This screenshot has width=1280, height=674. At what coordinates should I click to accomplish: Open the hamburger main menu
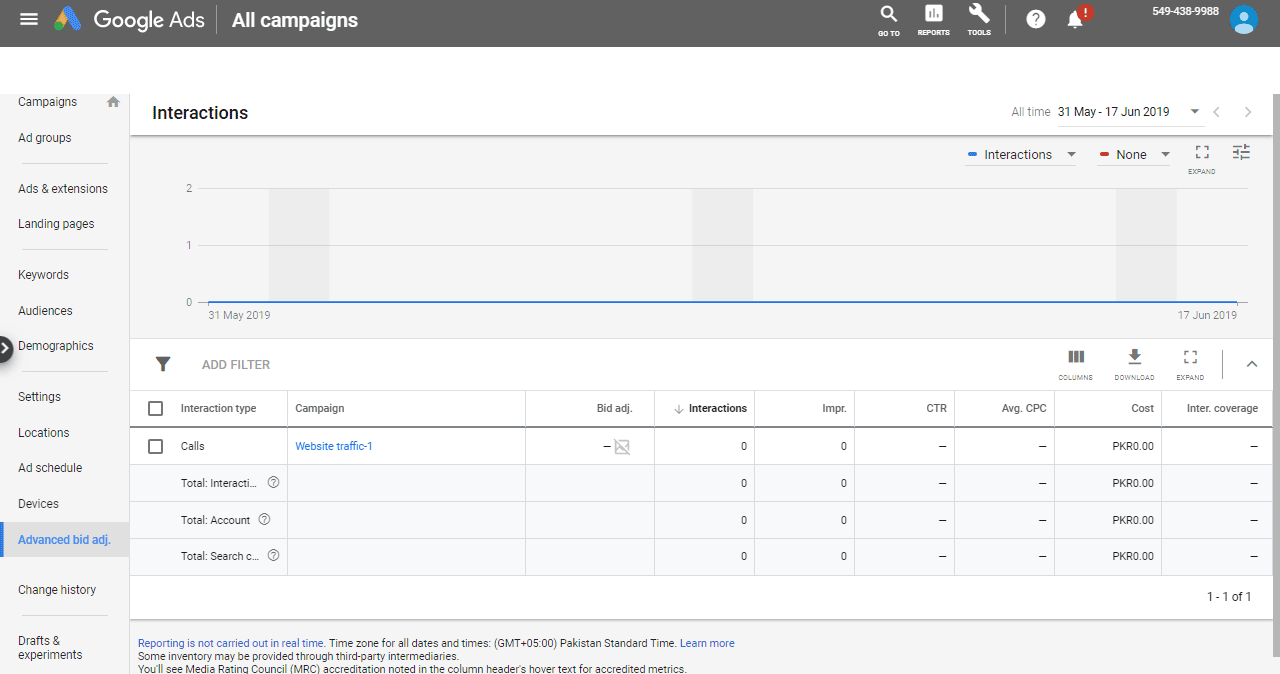[x=29, y=19]
